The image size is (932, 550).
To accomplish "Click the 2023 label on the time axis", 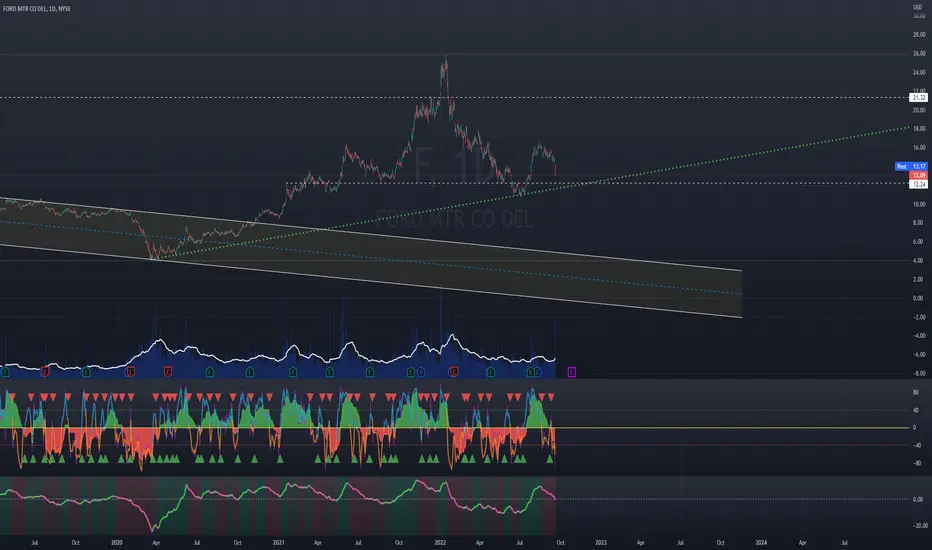I will coord(601,543).
